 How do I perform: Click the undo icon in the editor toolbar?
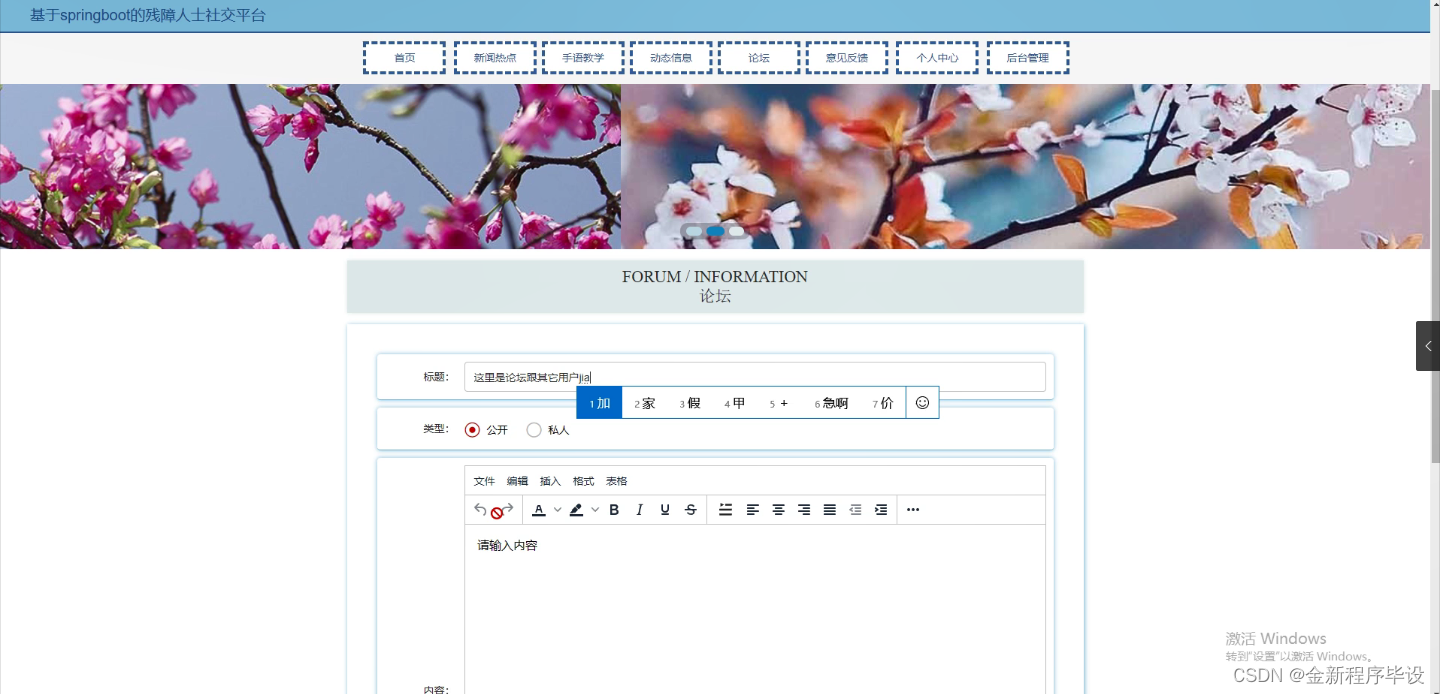pos(479,509)
